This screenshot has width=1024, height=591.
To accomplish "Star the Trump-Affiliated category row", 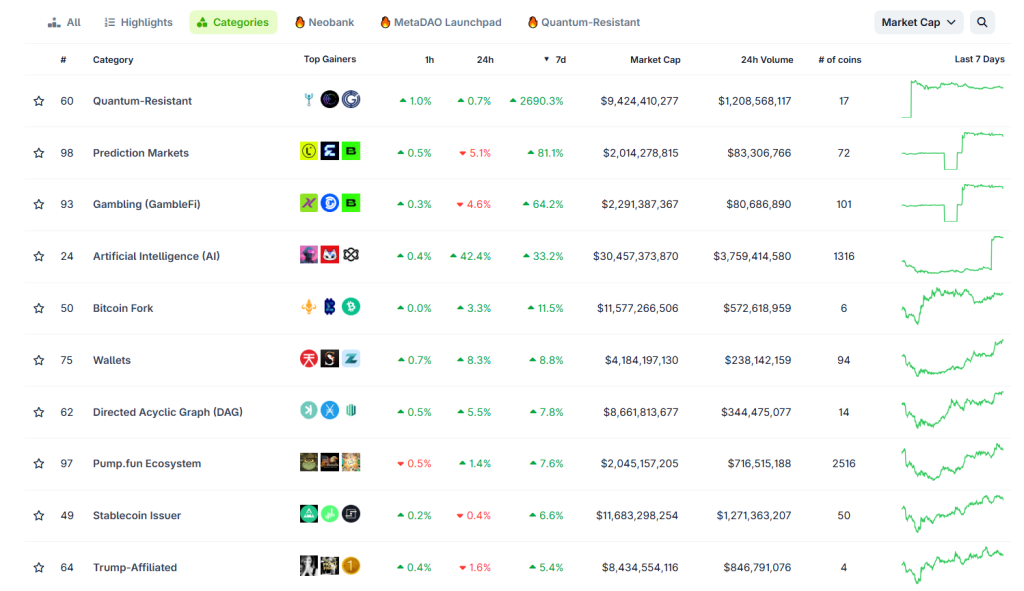I will pyautogui.click(x=38, y=566).
